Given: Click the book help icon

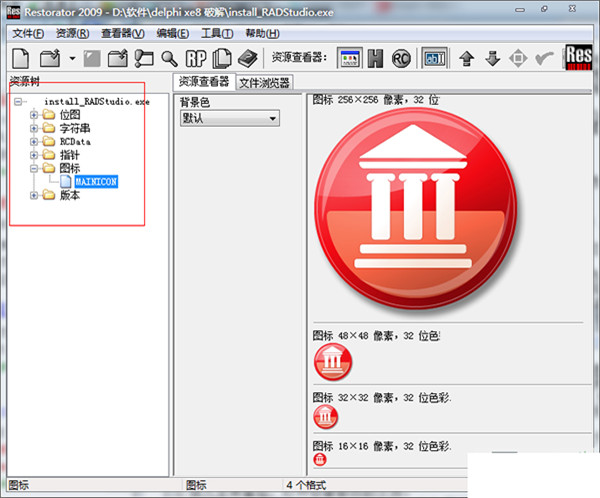Looking at the screenshot, I should (x=247, y=58).
